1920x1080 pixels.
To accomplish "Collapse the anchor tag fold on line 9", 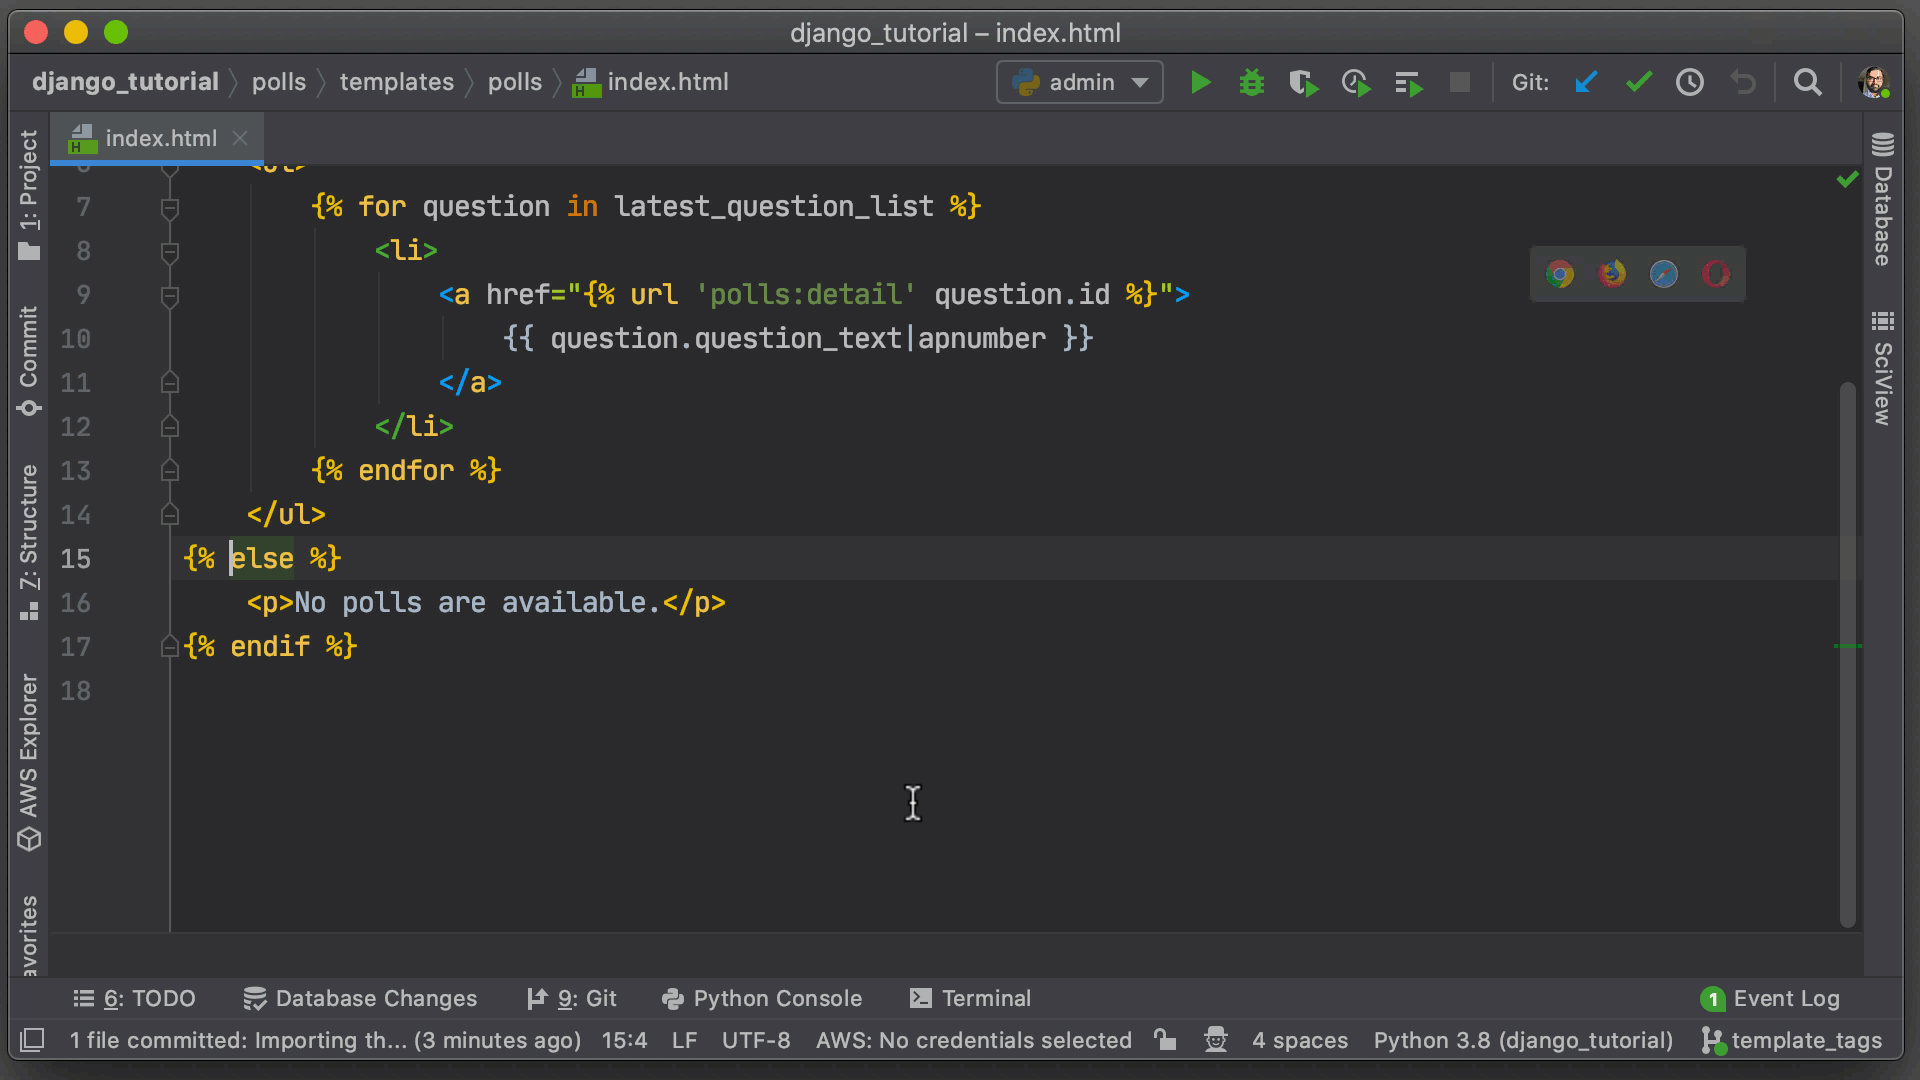I will [x=170, y=295].
